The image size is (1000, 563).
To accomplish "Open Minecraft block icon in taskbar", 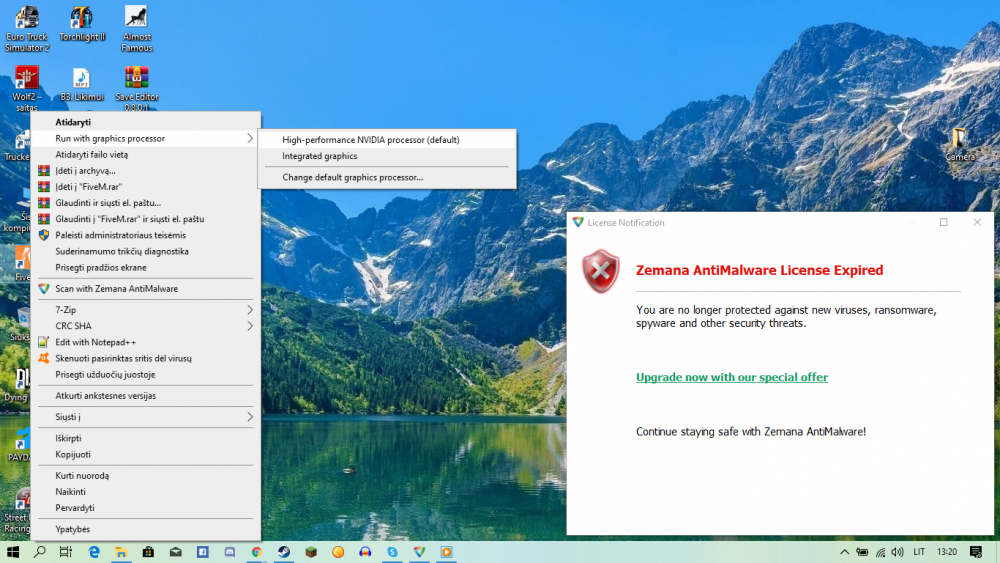I will pyautogui.click(x=311, y=552).
